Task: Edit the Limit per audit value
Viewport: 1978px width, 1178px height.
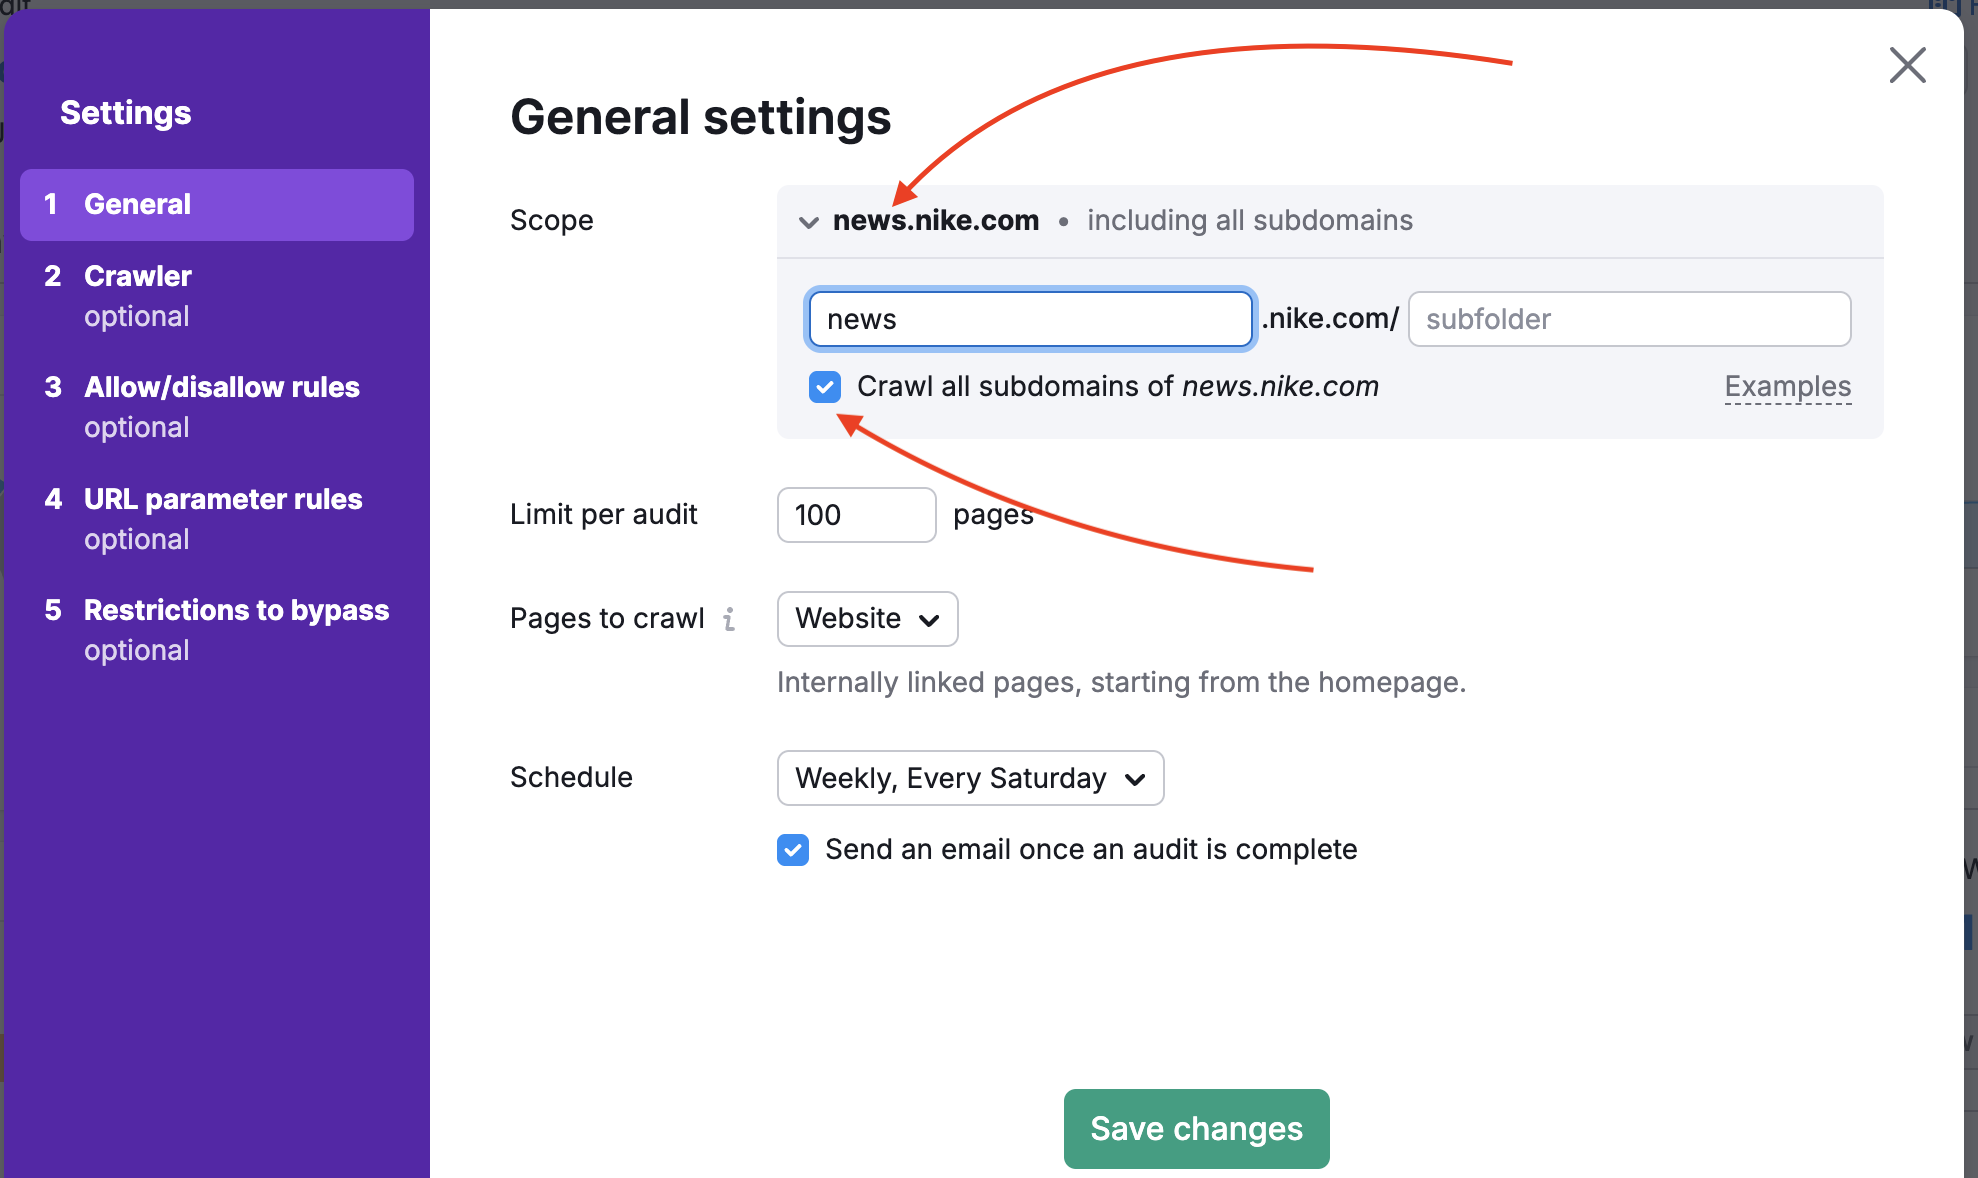Action: 856,514
